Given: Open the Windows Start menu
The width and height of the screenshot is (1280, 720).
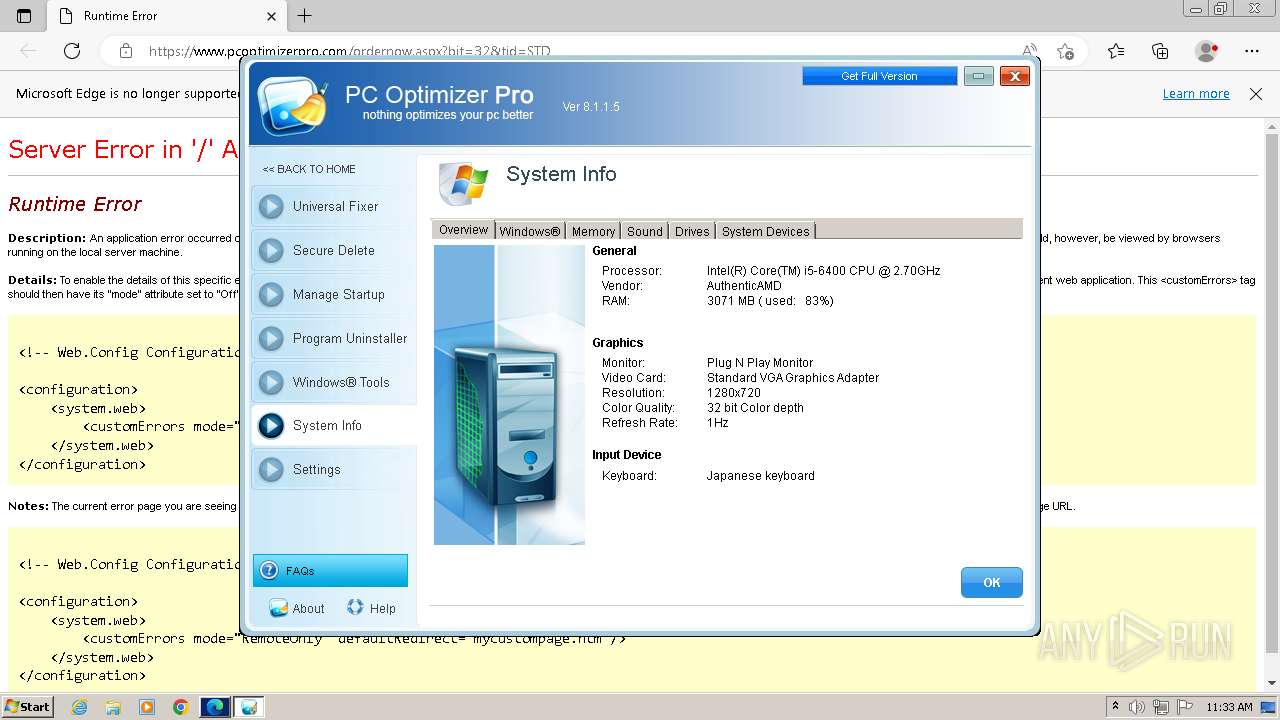Looking at the screenshot, I should point(27,706).
